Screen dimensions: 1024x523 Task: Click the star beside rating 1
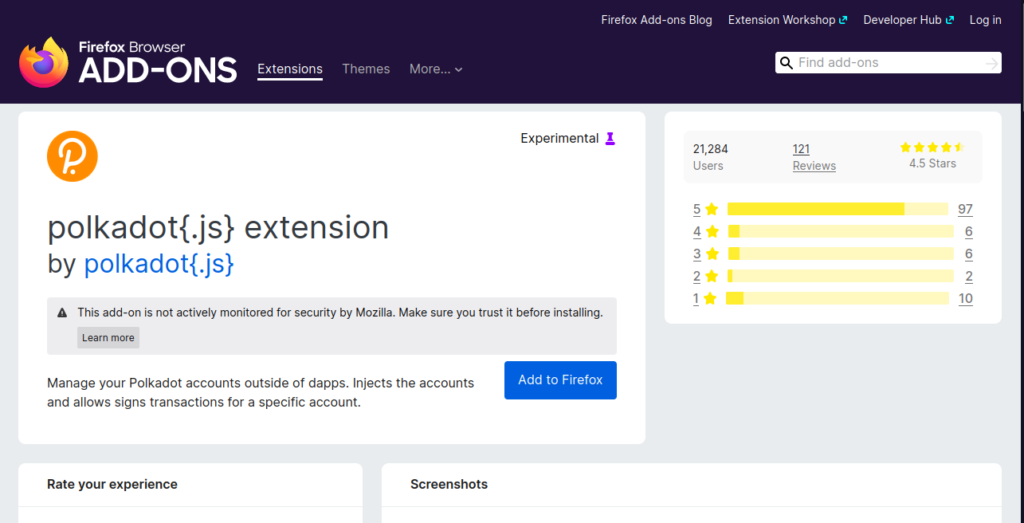[x=710, y=298]
